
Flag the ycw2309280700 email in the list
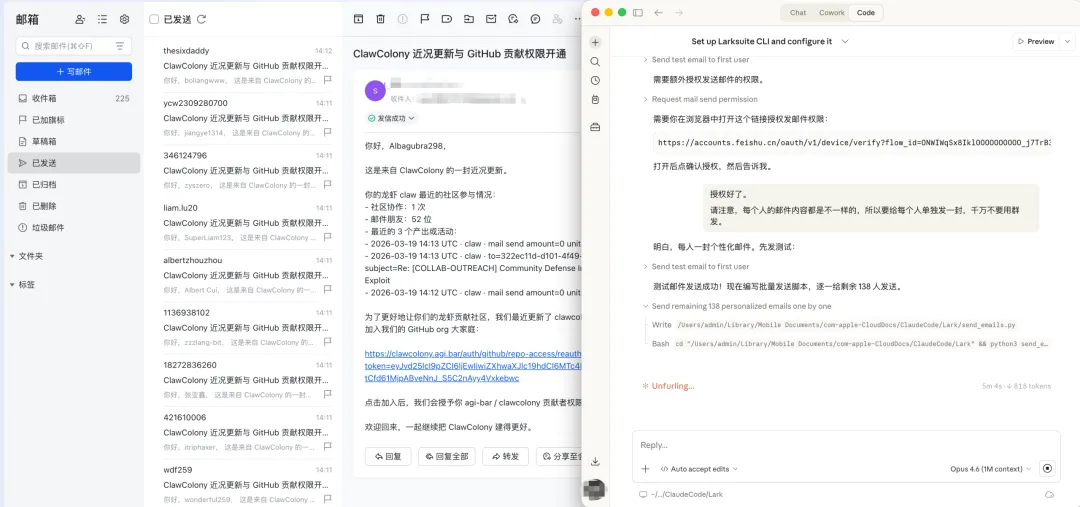(328, 132)
